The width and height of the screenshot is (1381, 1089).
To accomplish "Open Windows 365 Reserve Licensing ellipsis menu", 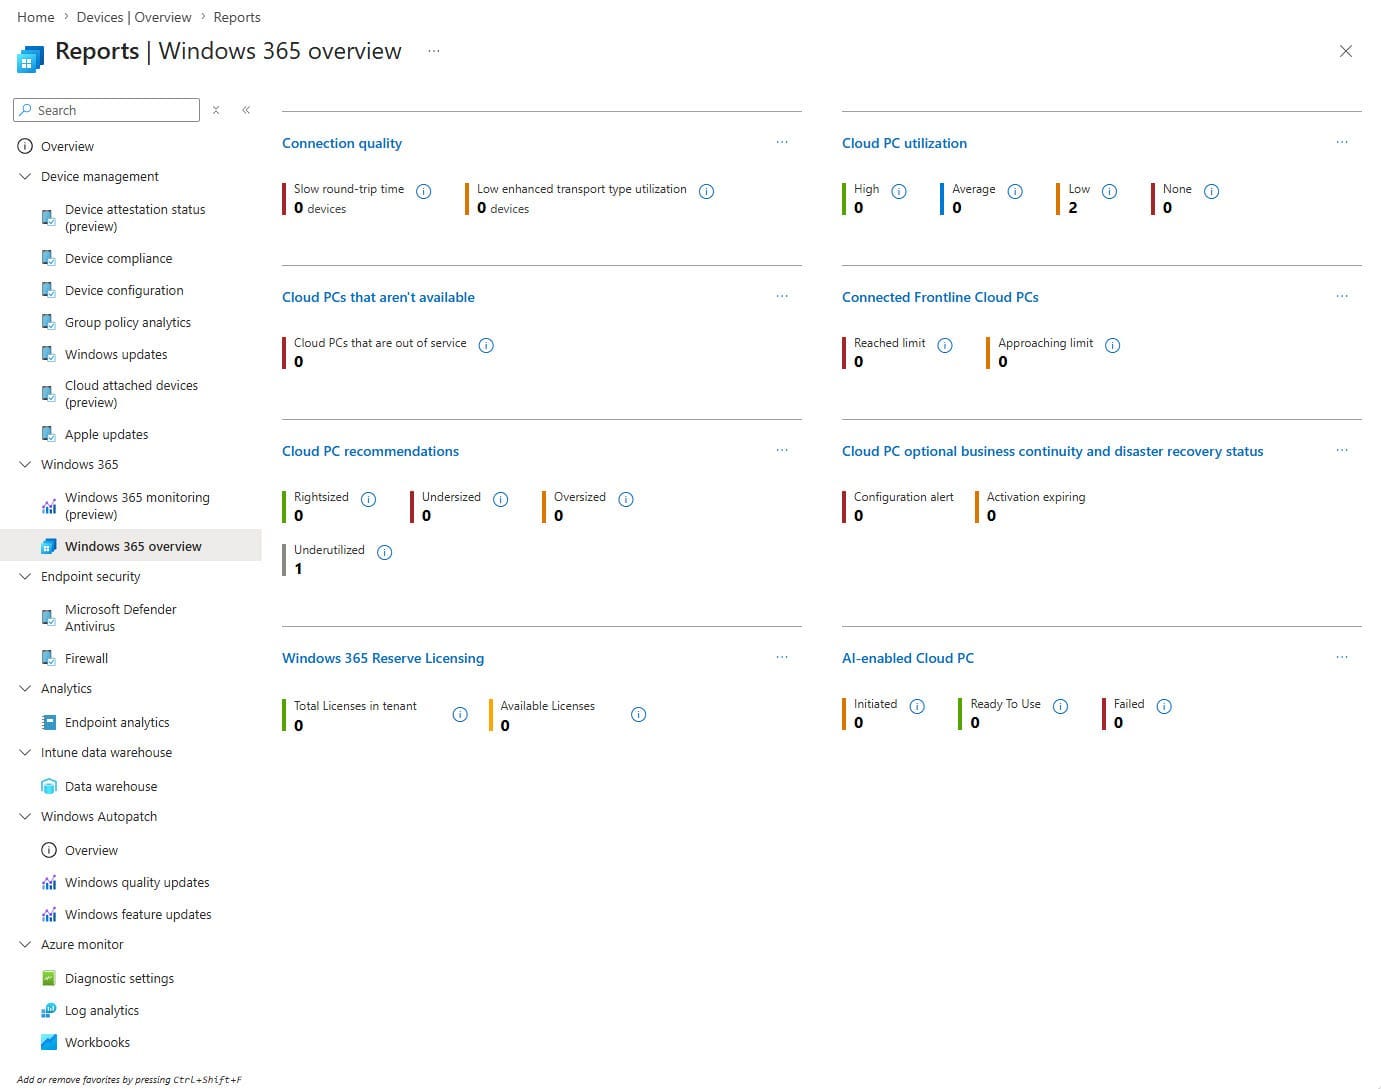I will click(x=782, y=657).
